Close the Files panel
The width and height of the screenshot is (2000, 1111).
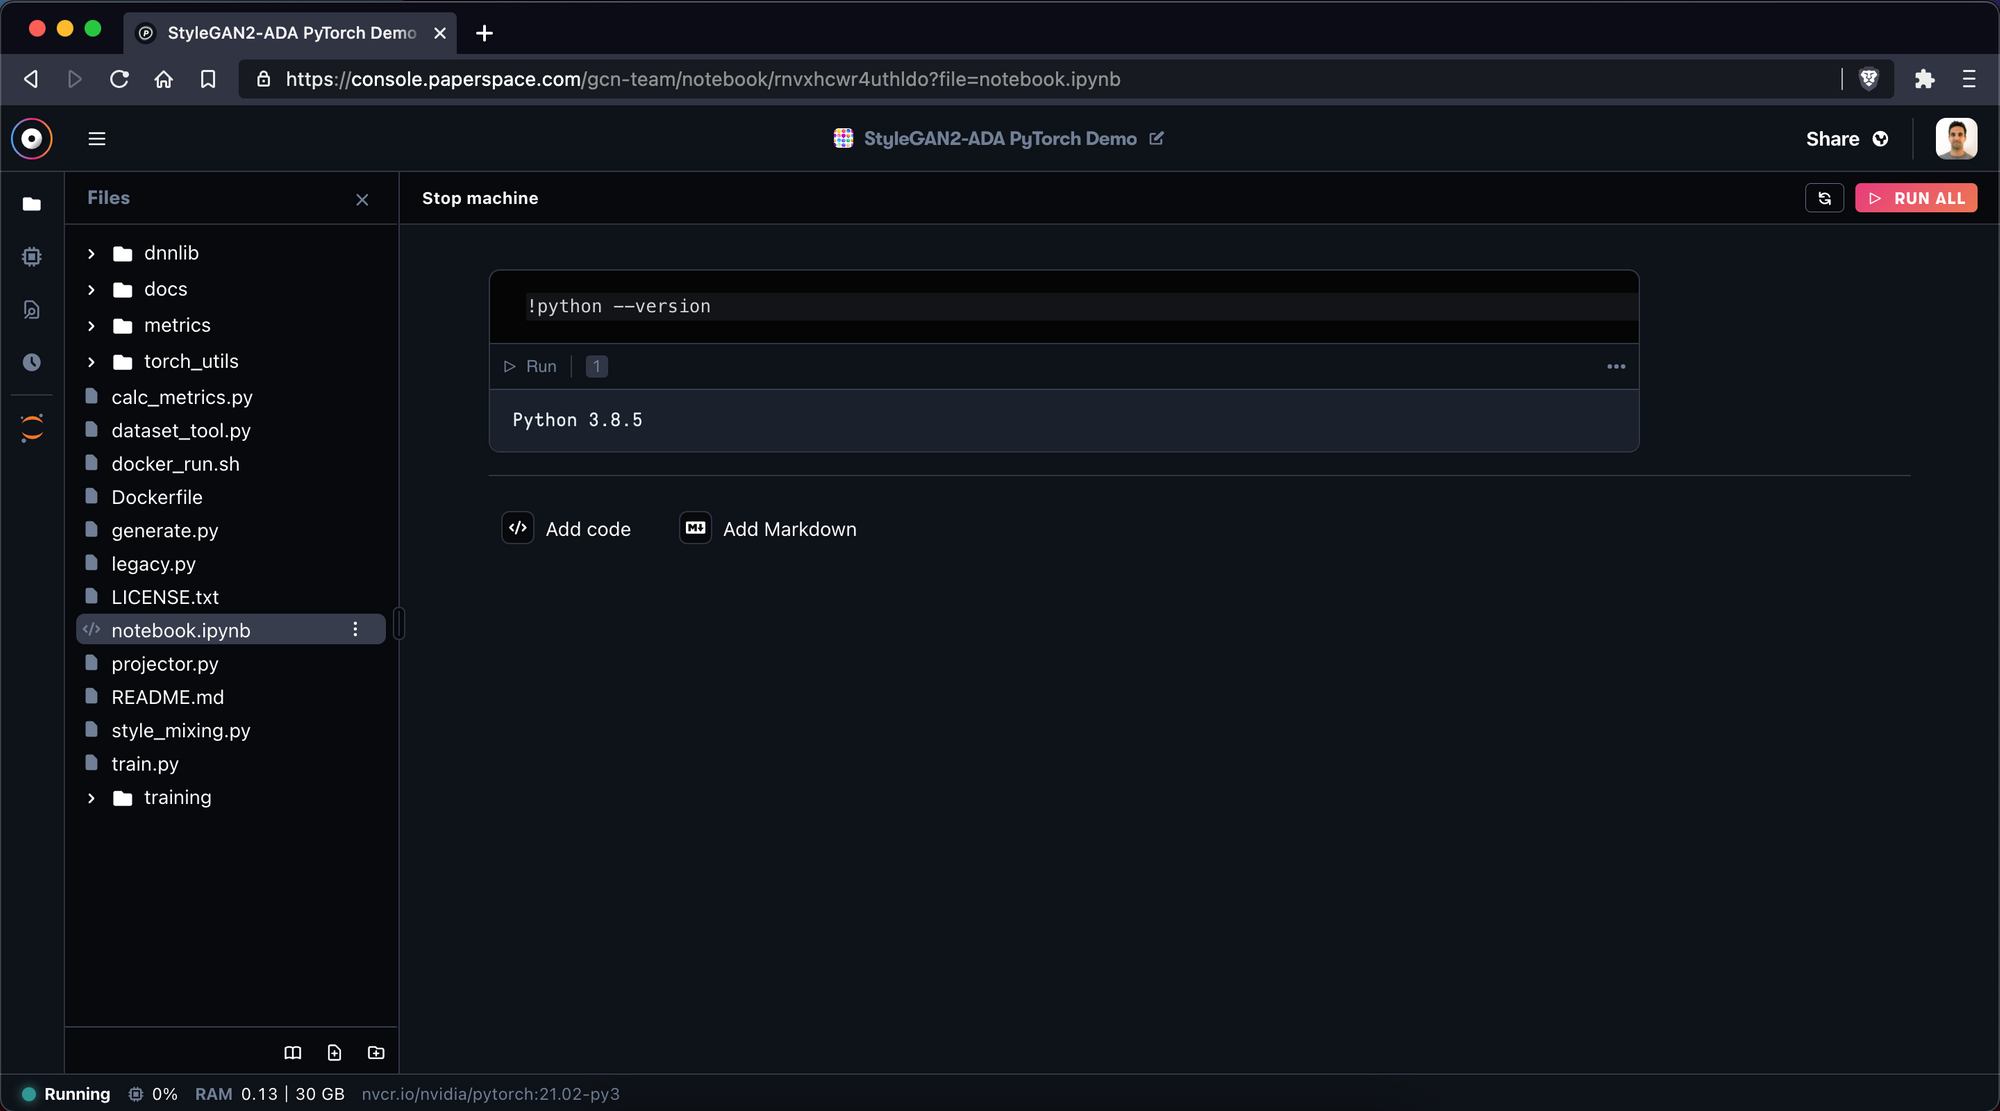tap(362, 200)
